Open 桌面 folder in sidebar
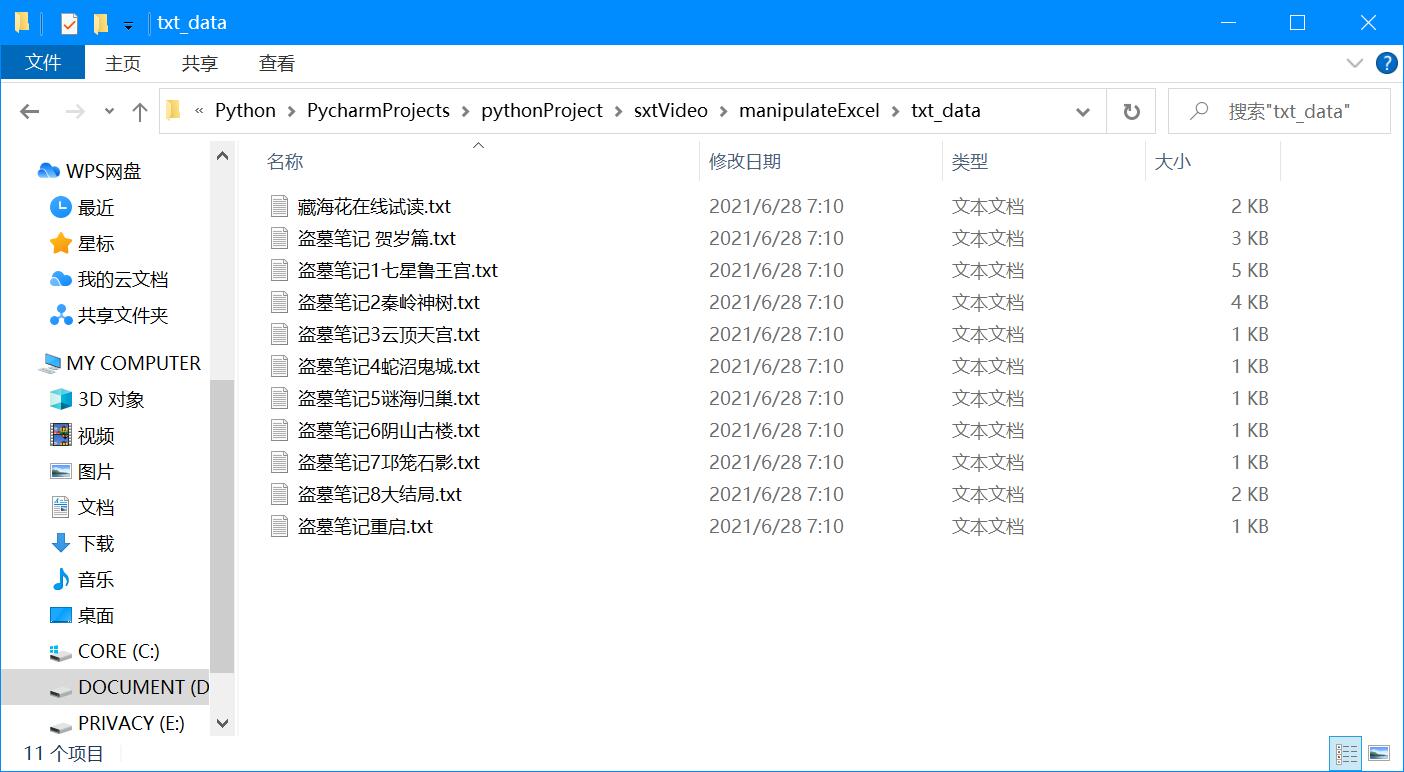The image size is (1404, 772). click(96, 615)
